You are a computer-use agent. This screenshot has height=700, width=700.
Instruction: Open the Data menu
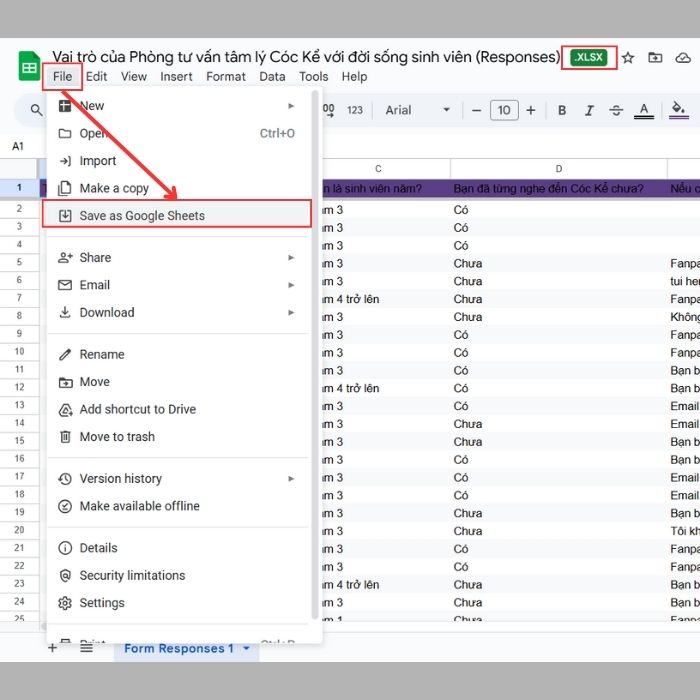[x=272, y=76]
